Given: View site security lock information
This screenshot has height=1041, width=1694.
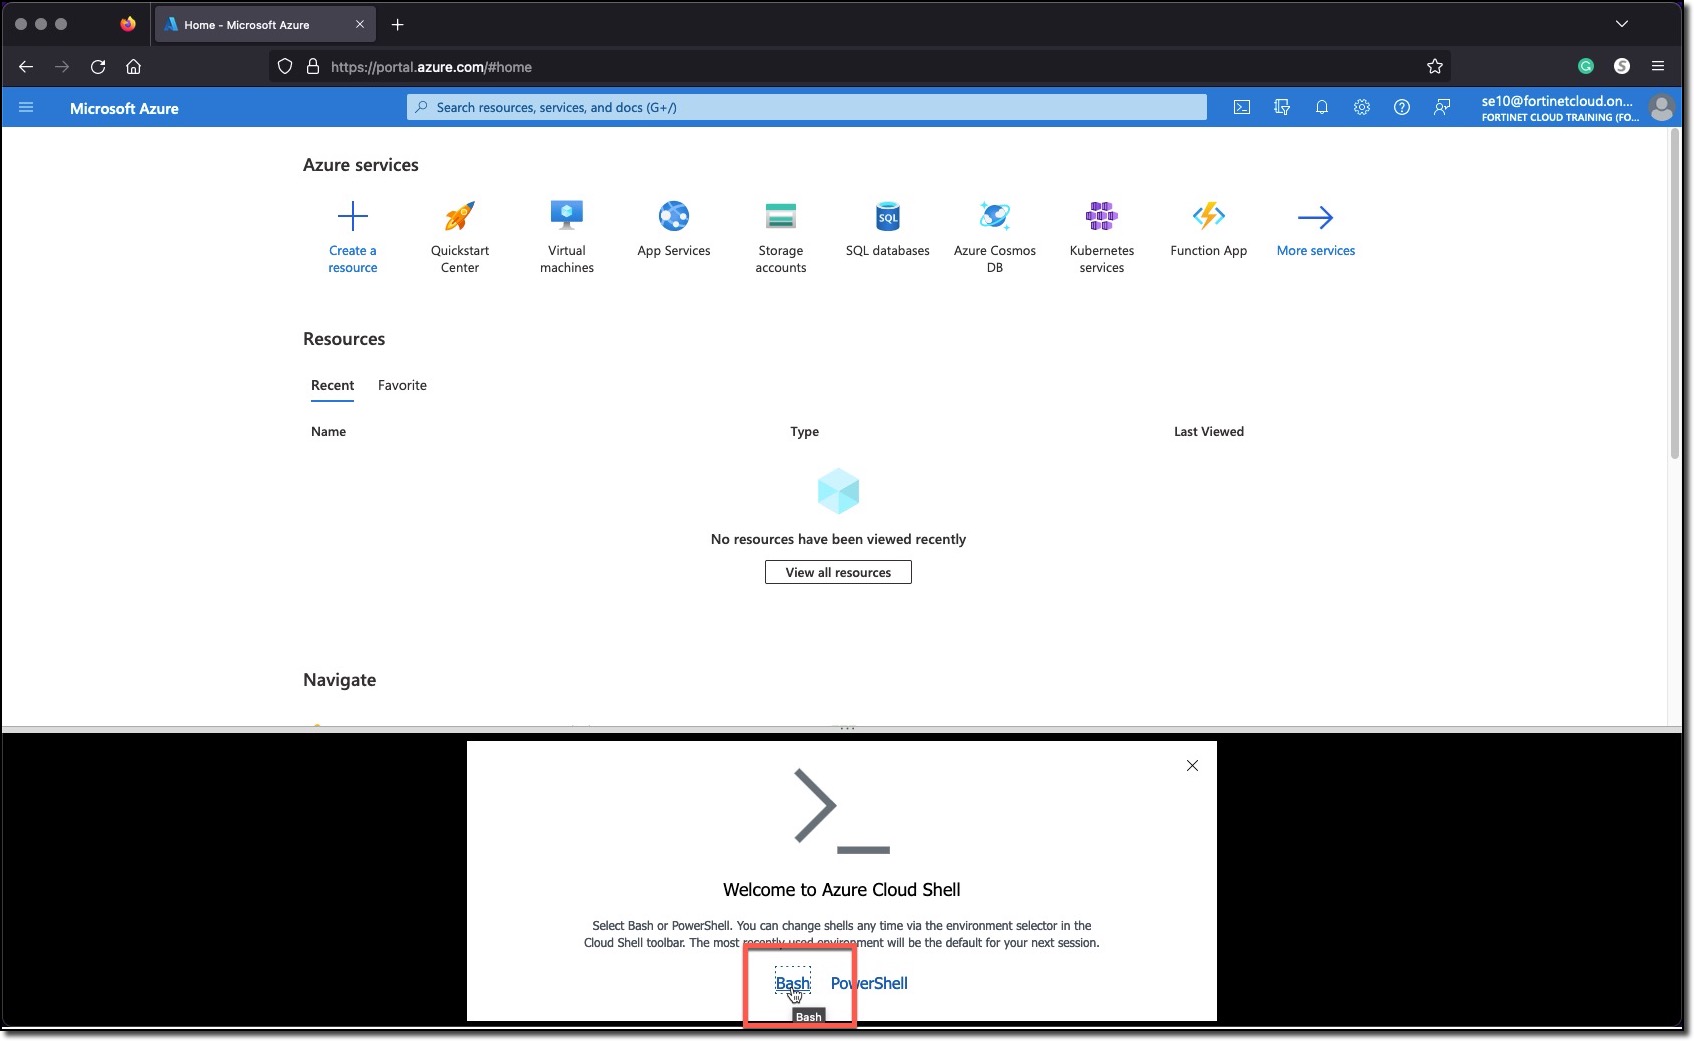Looking at the screenshot, I should click(313, 67).
